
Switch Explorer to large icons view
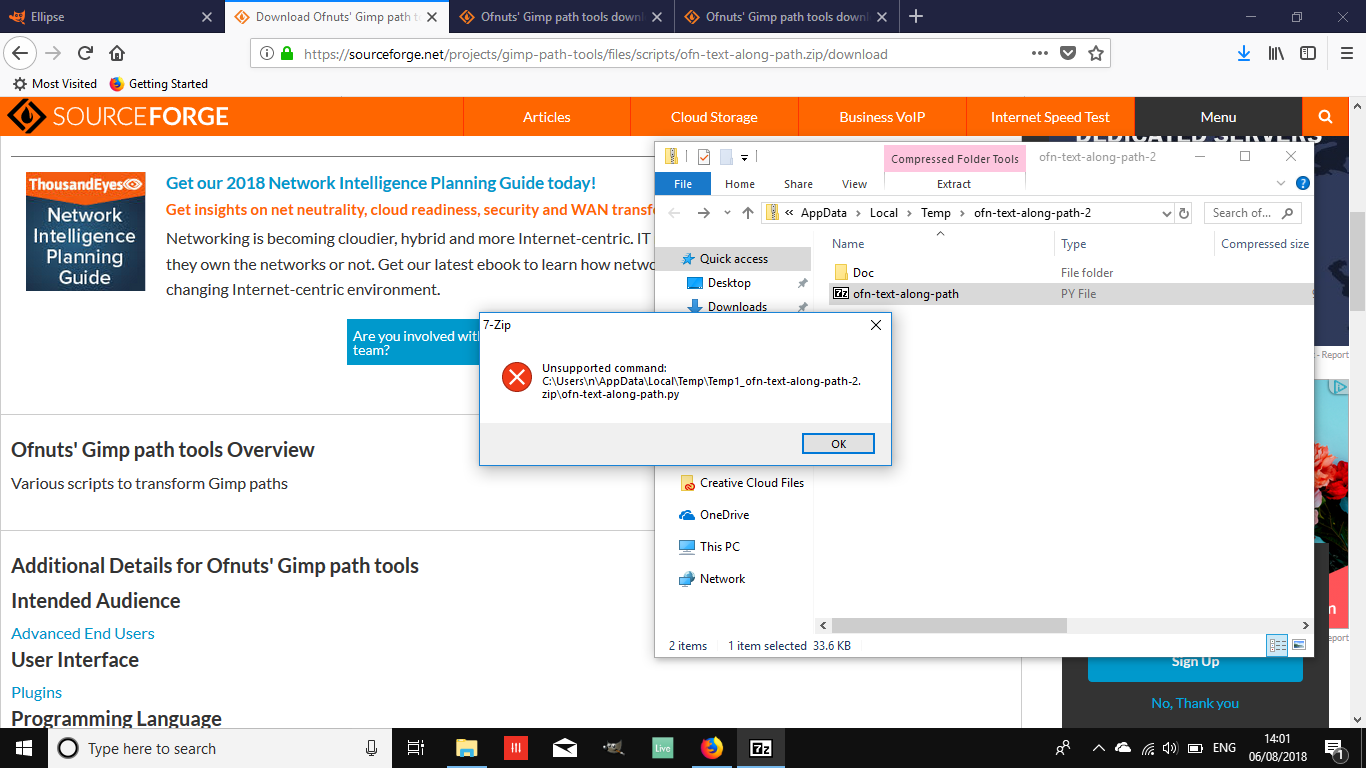pyautogui.click(x=1299, y=646)
